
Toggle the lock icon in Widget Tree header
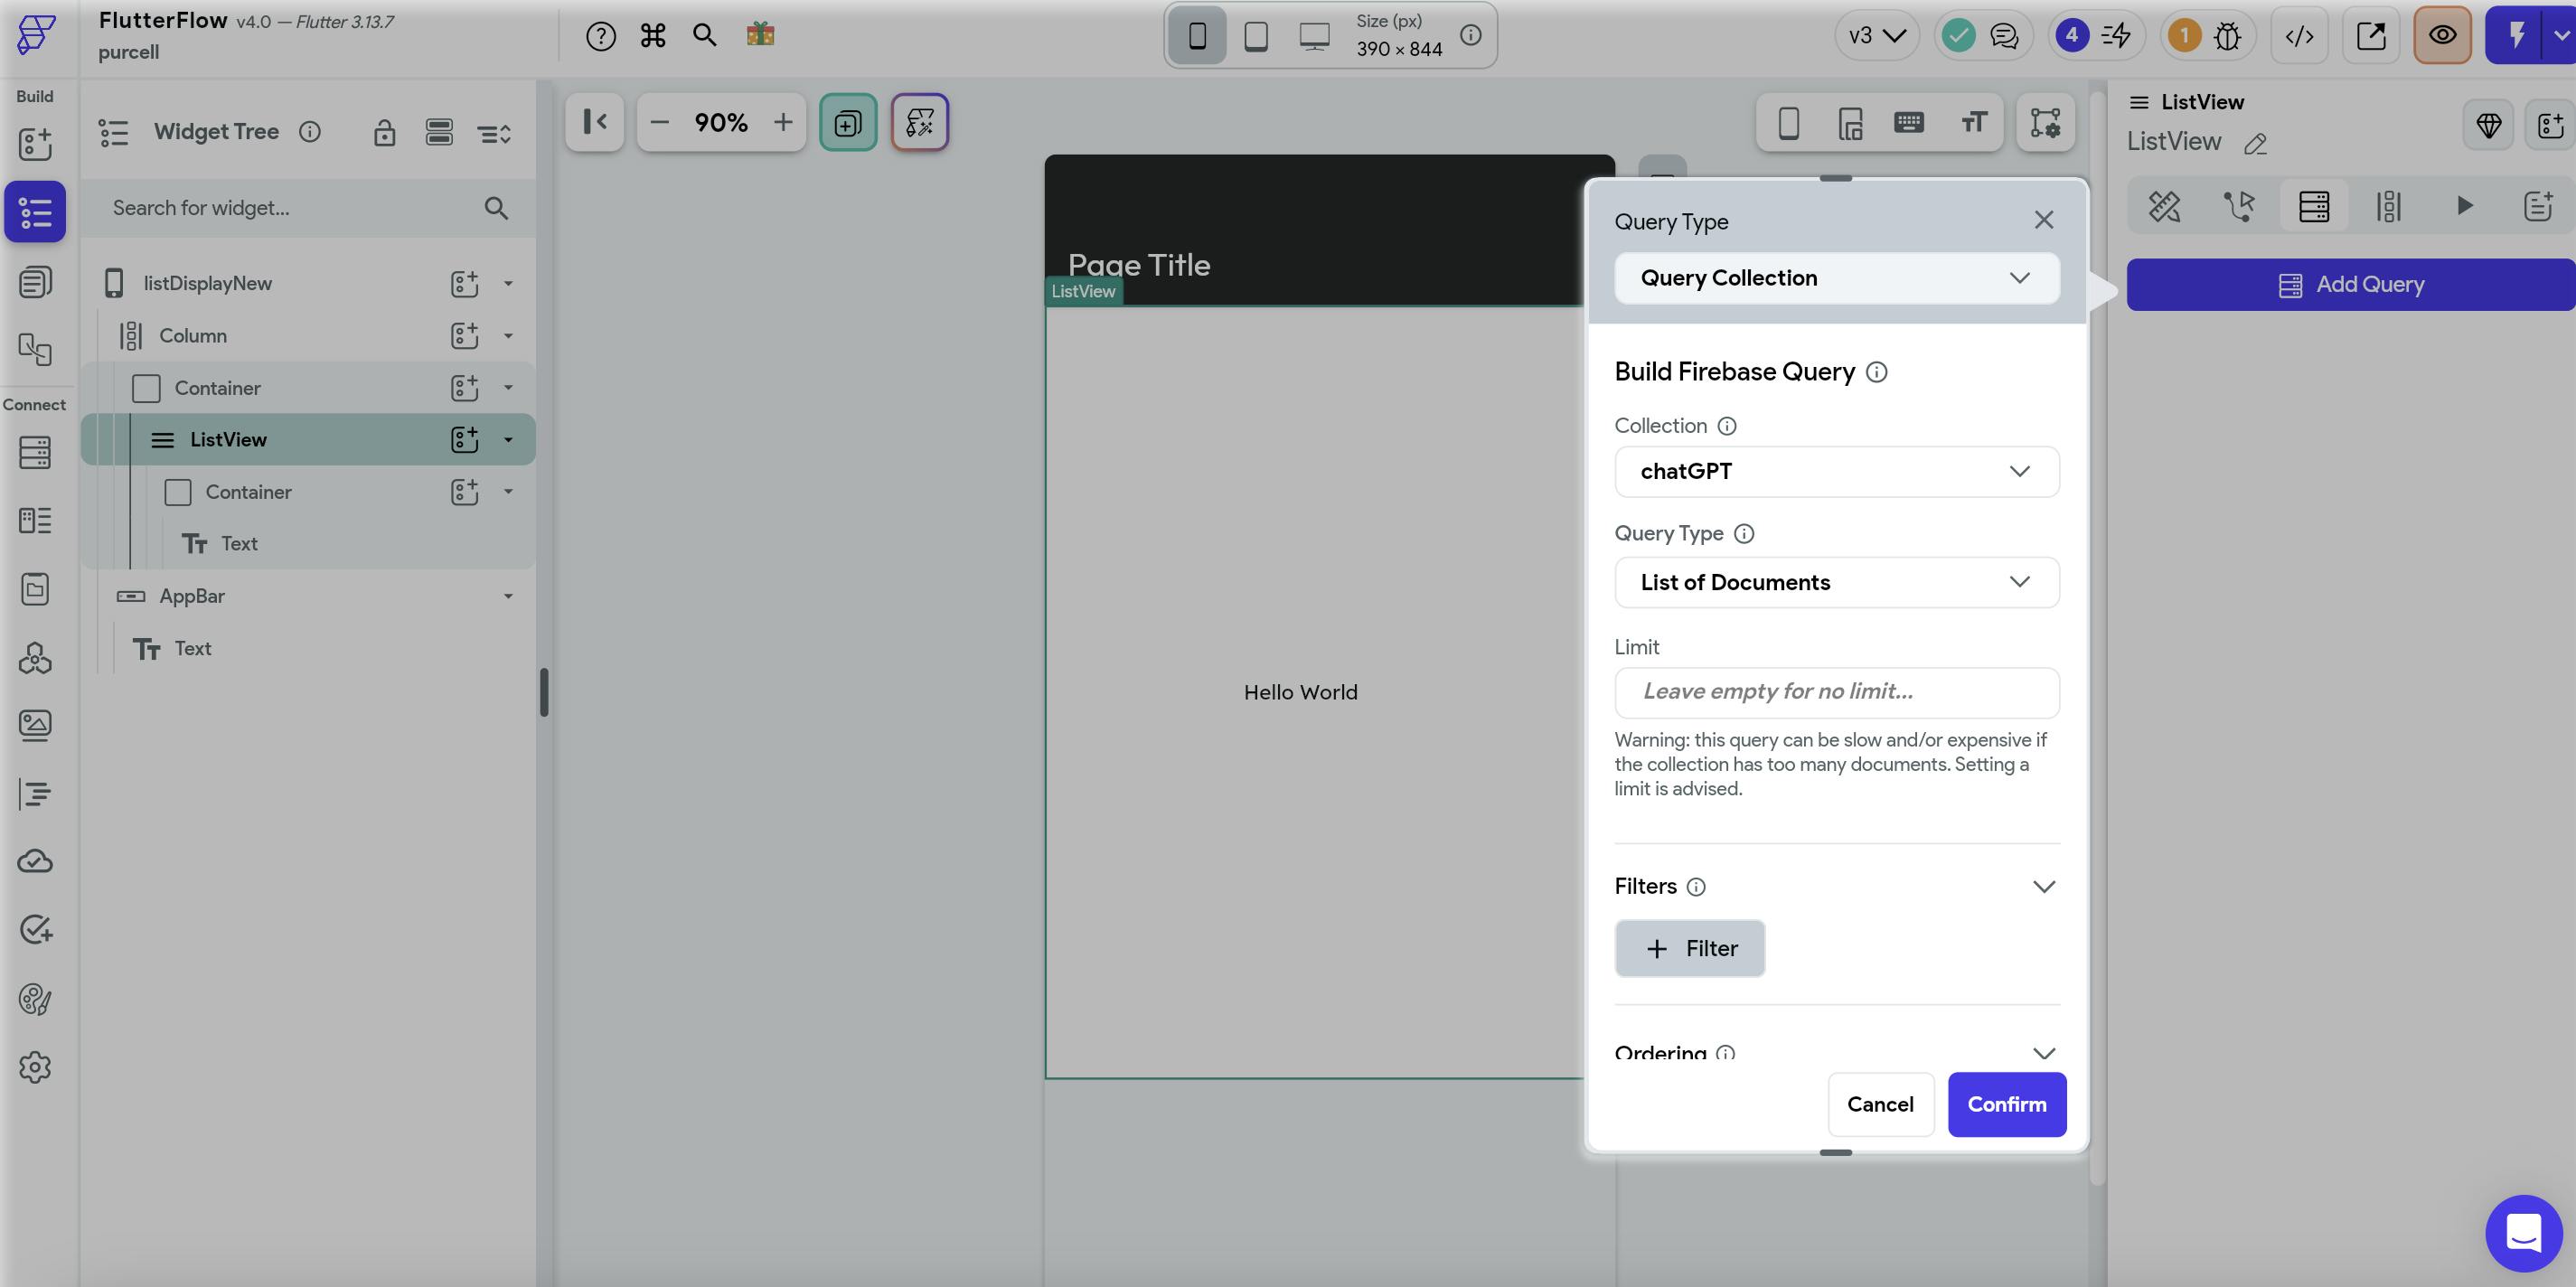[x=384, y=132]
